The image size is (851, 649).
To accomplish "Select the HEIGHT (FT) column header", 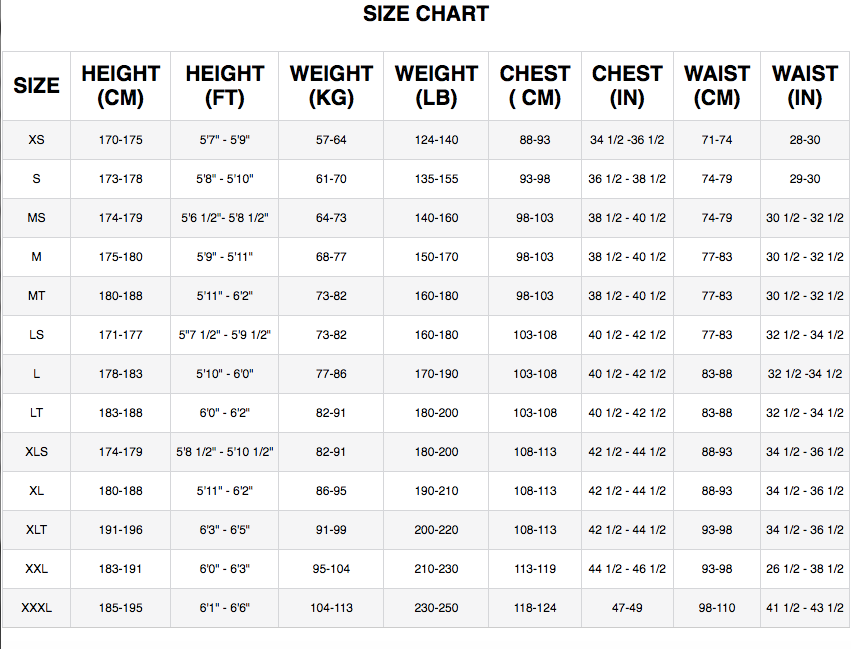I will point(224,86).
